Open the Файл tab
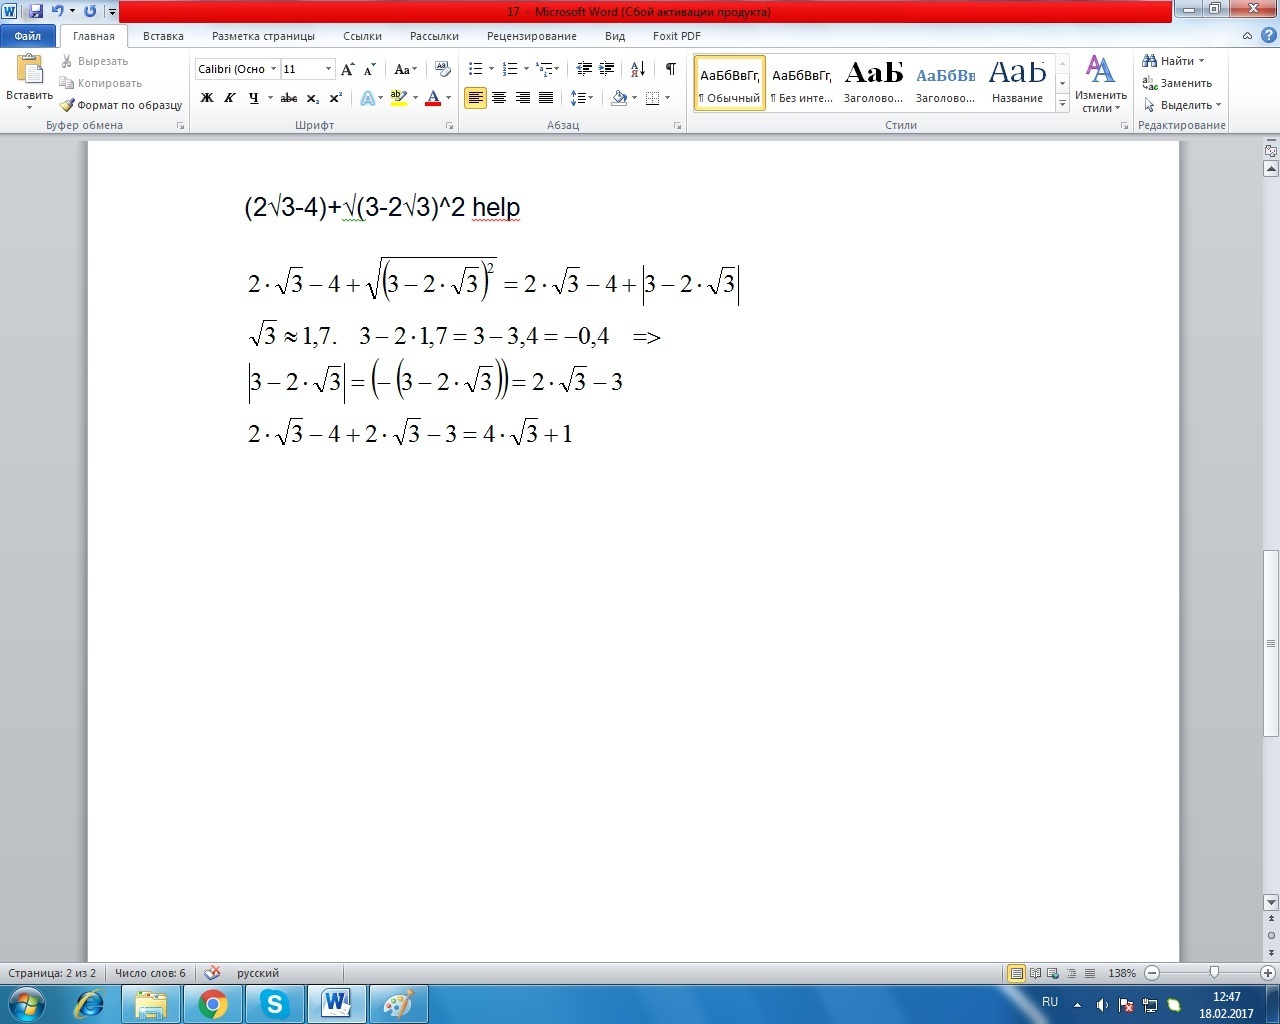 point(28,36)
